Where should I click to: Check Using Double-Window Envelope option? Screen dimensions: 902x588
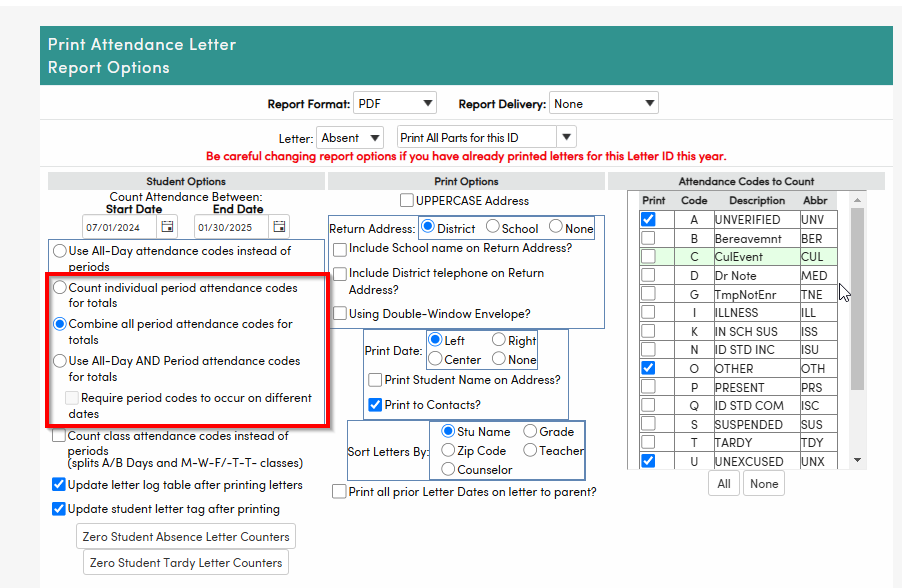point(340,314)
